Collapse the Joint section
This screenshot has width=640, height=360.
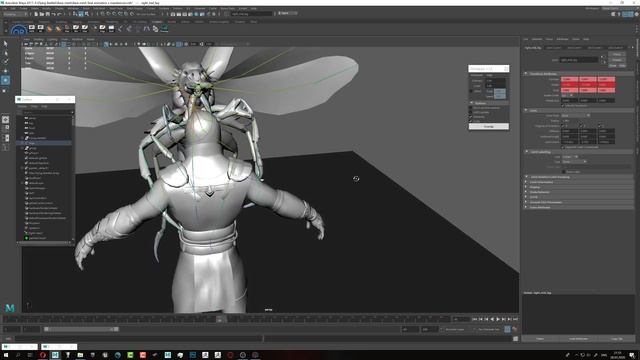coord(526,110)
